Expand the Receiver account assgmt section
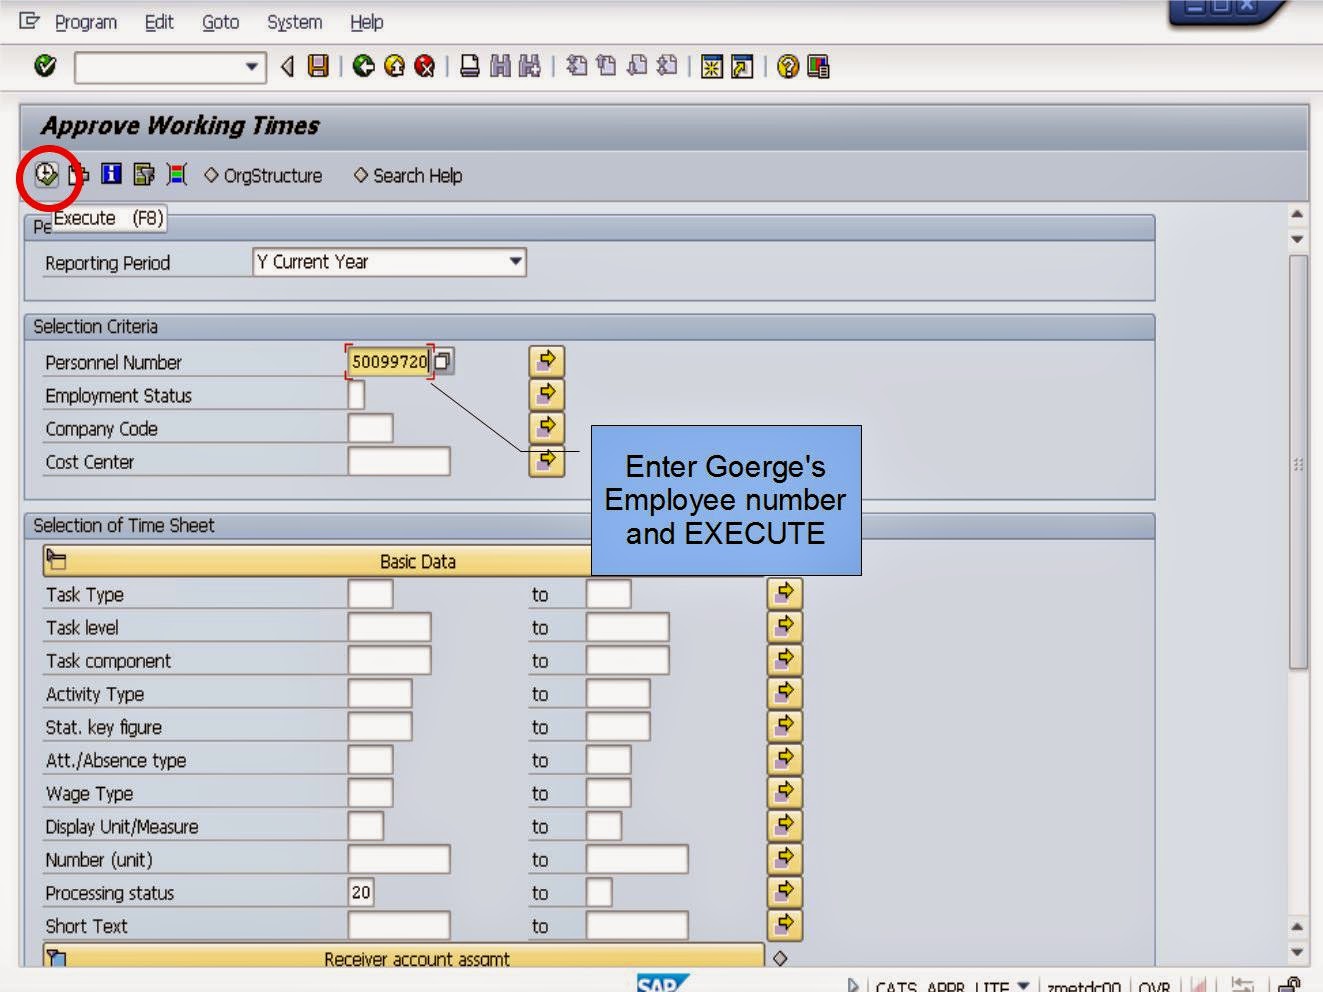Viewport: 1323px width, 992px height. pos(57,959)
